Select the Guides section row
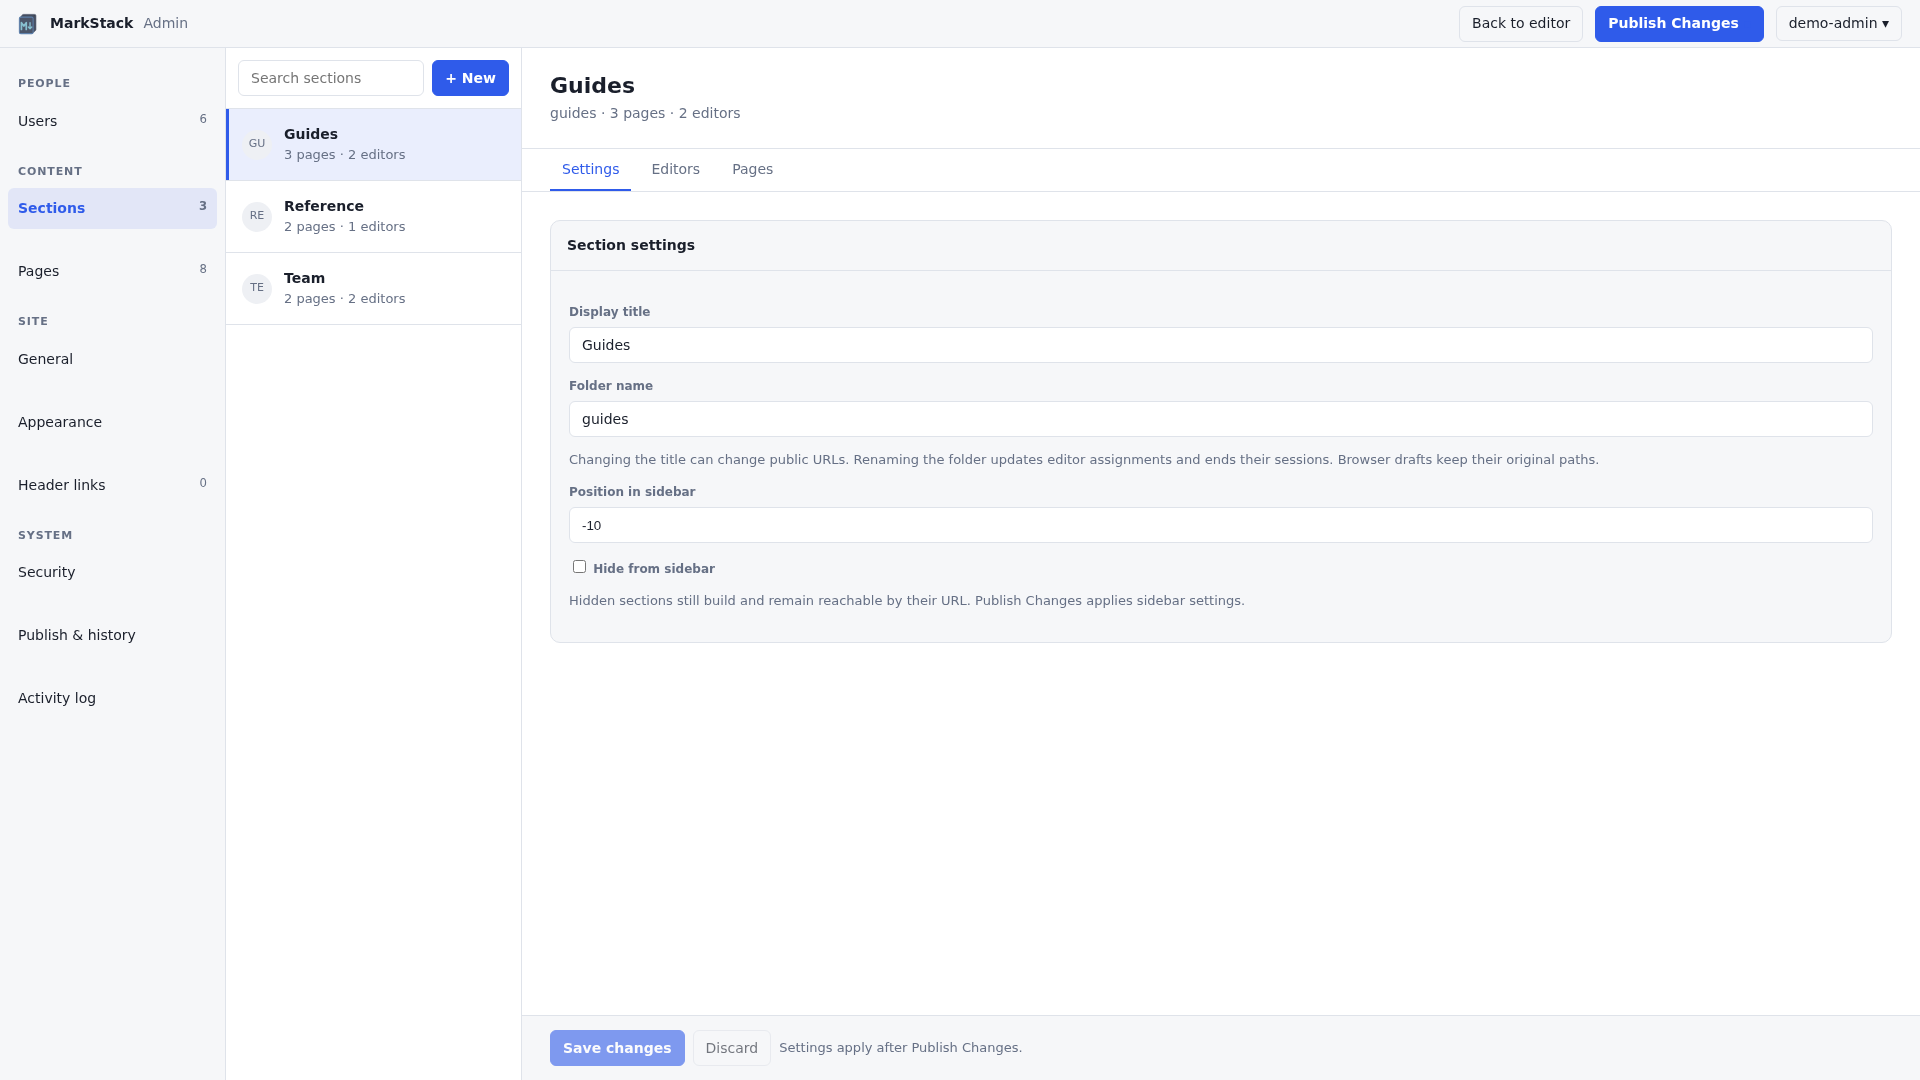 tap(374, 145)
